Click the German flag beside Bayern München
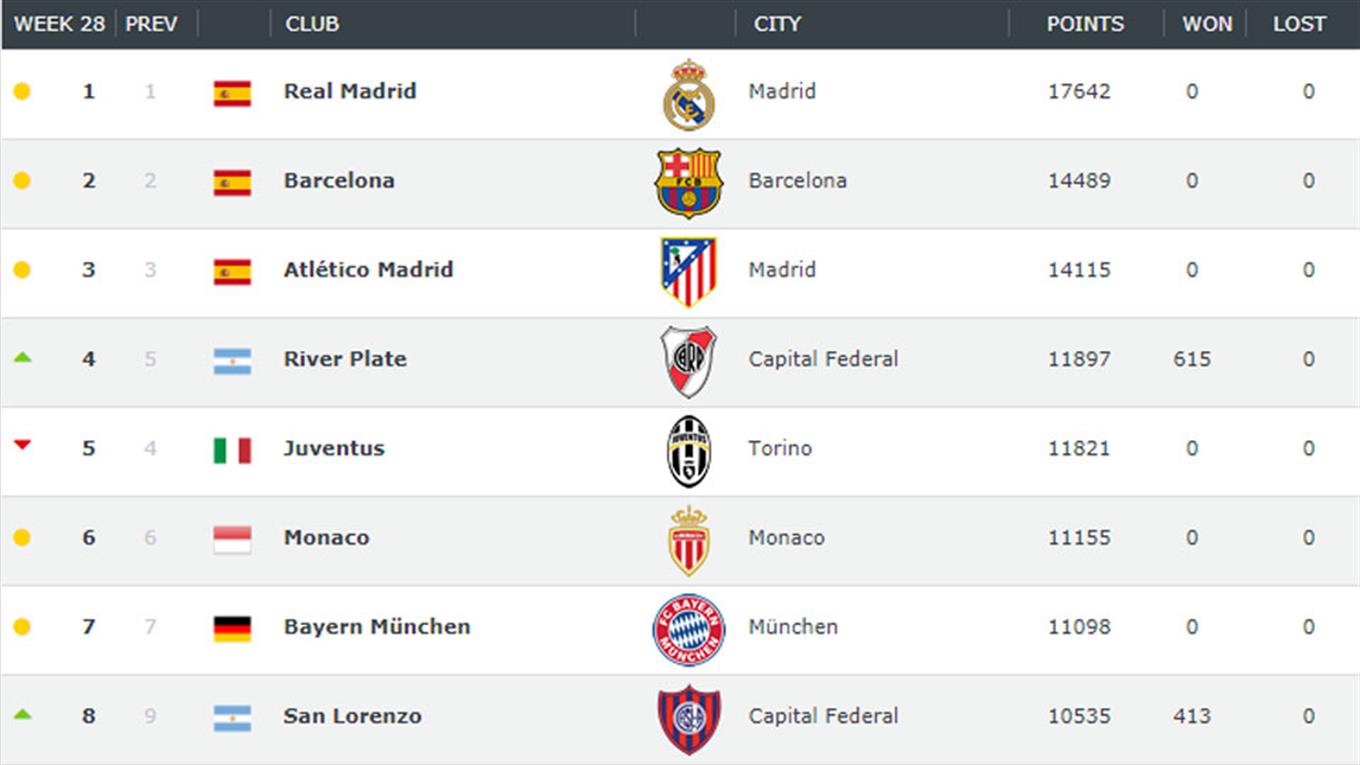 [232, 628]
